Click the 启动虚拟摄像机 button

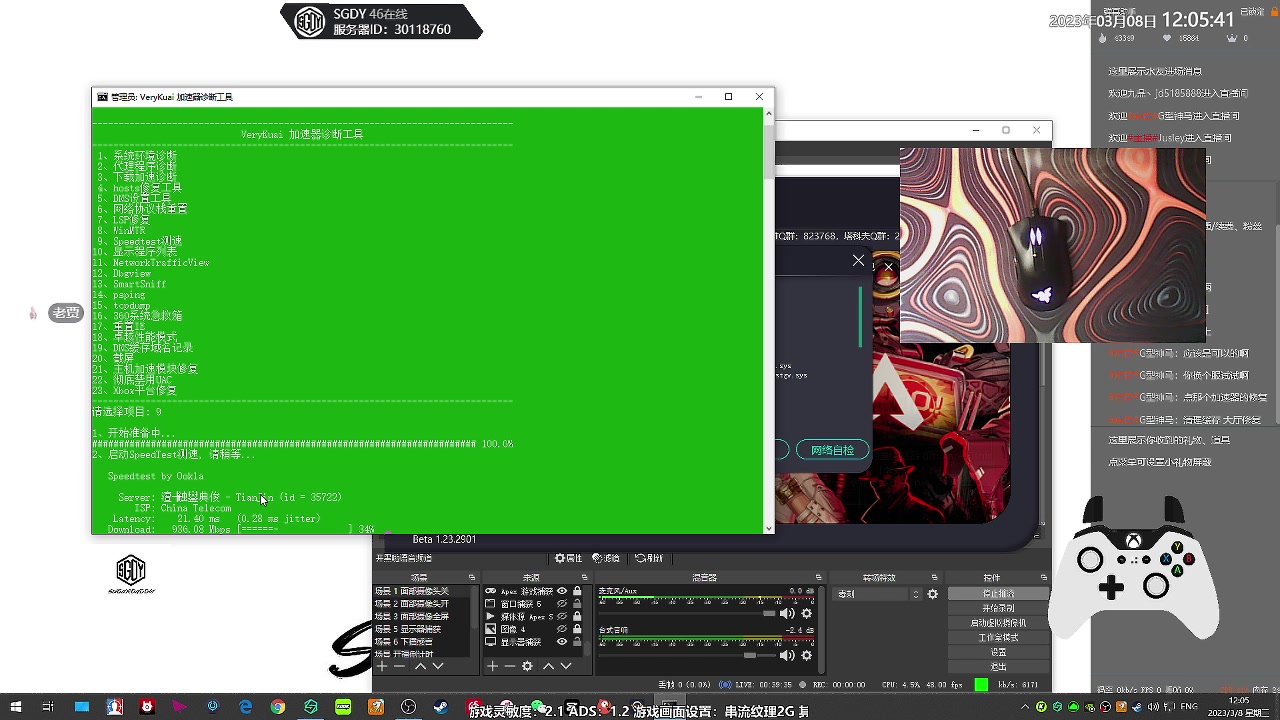tap(998, 623)
